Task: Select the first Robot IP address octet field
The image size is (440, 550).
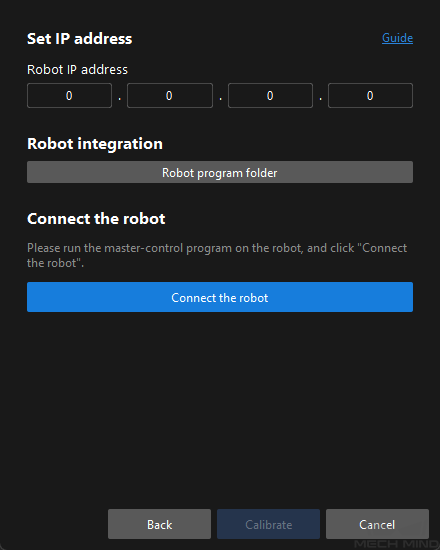Action: coord(69,95)
